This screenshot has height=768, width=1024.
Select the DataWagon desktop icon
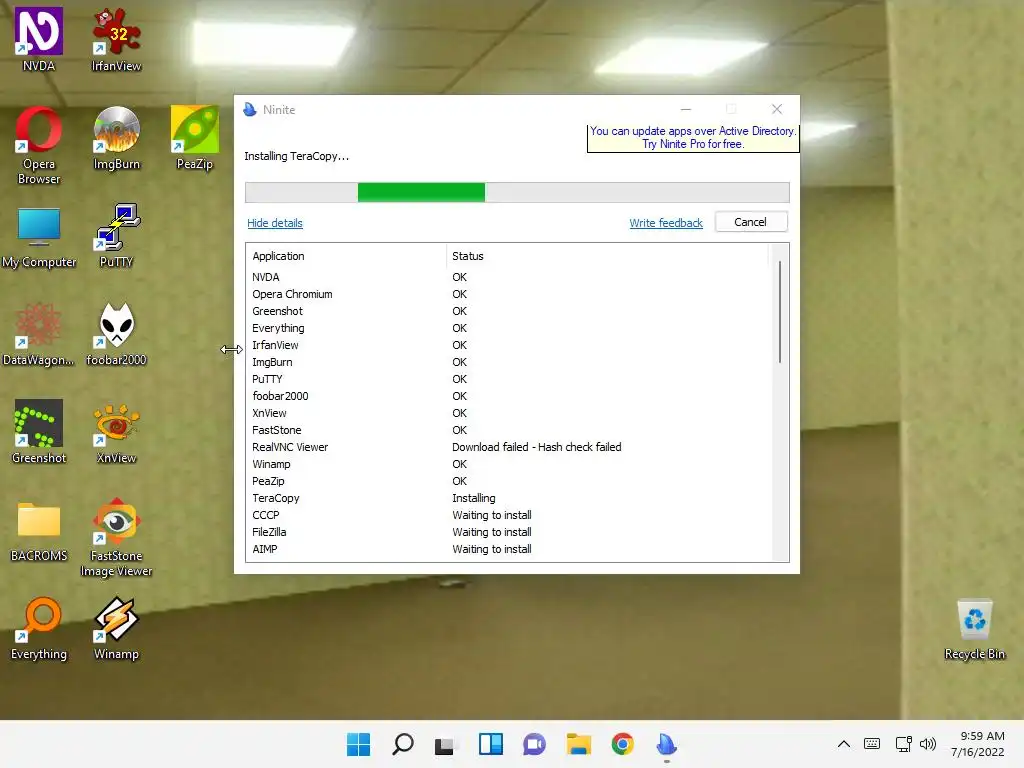39,334
